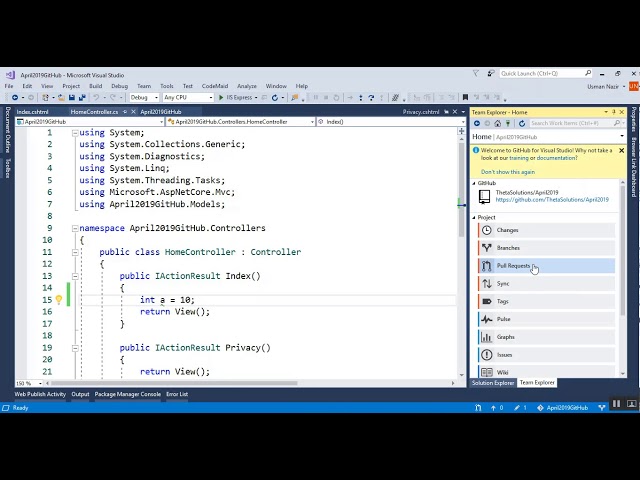Pin the Team Explorer panel with the pushpin
The width and height of the screenshot is (640, 480).
coord(614,112)
